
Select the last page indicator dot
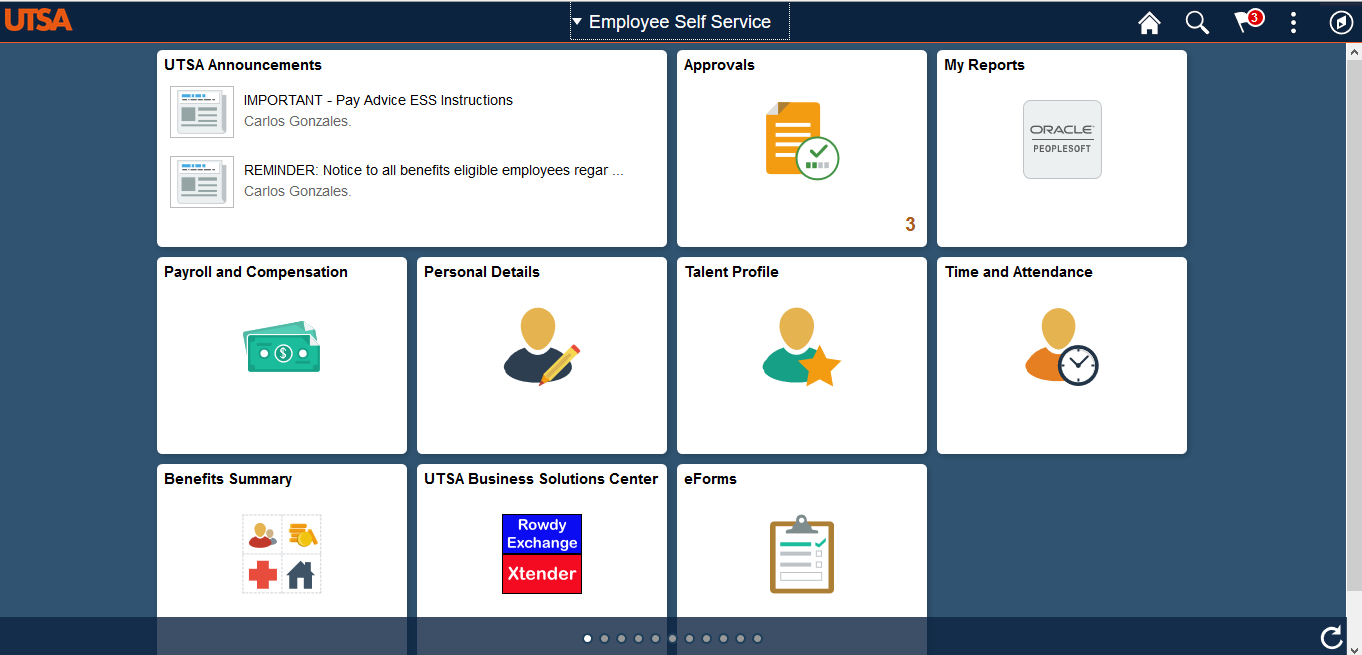click(x=757, y=638)
